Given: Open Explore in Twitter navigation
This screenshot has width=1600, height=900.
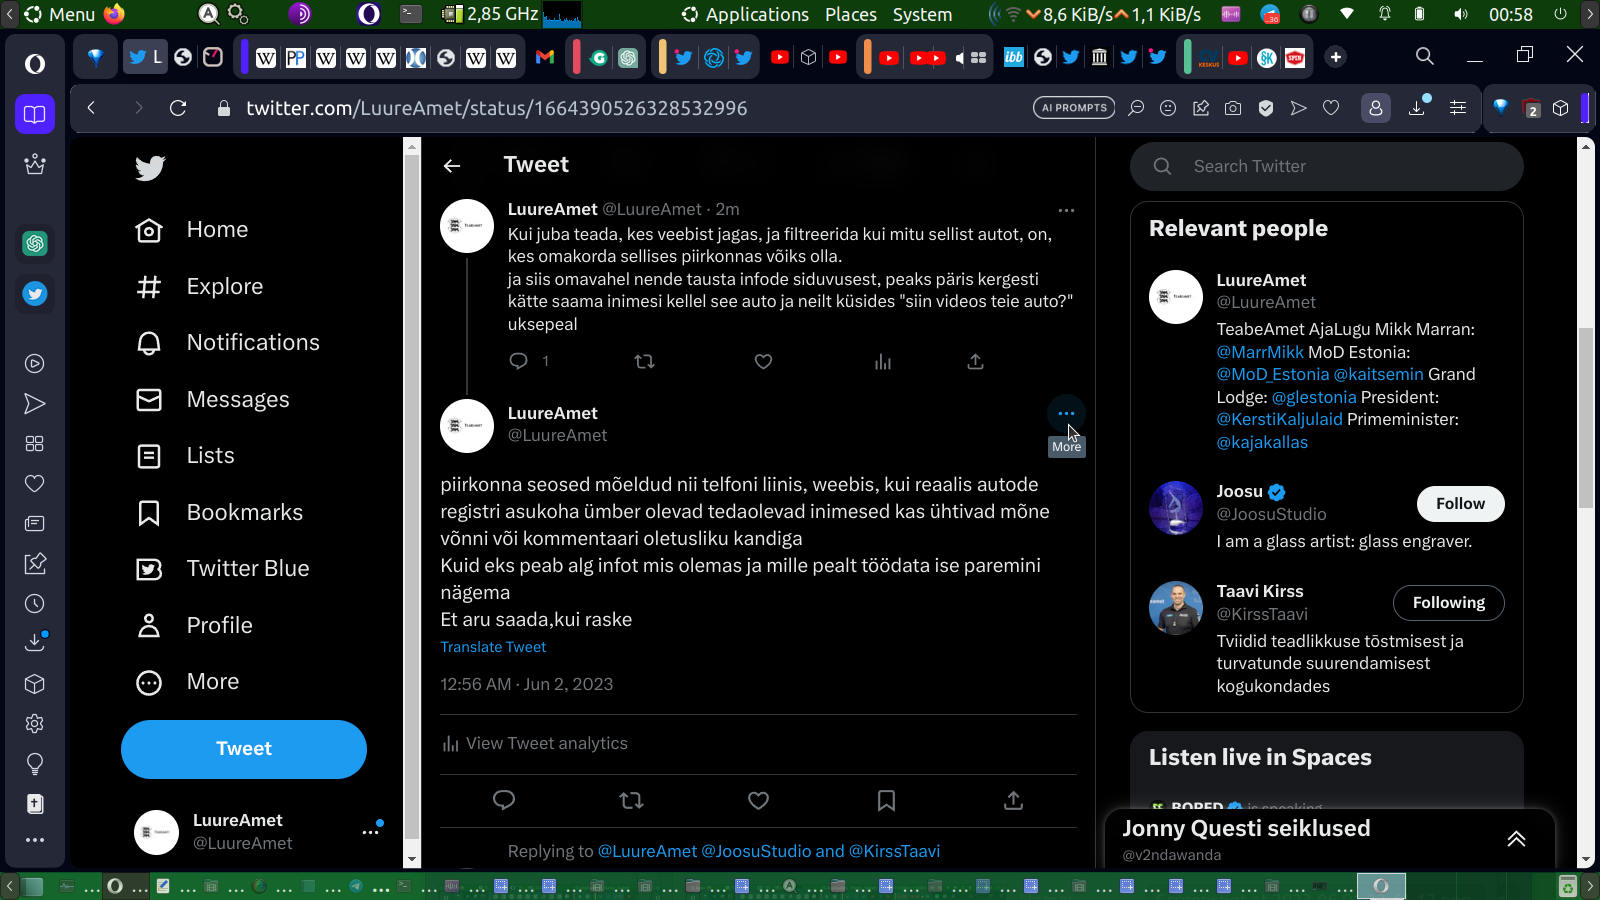Looking at the screenshot, I should click(x=199, y=287).
